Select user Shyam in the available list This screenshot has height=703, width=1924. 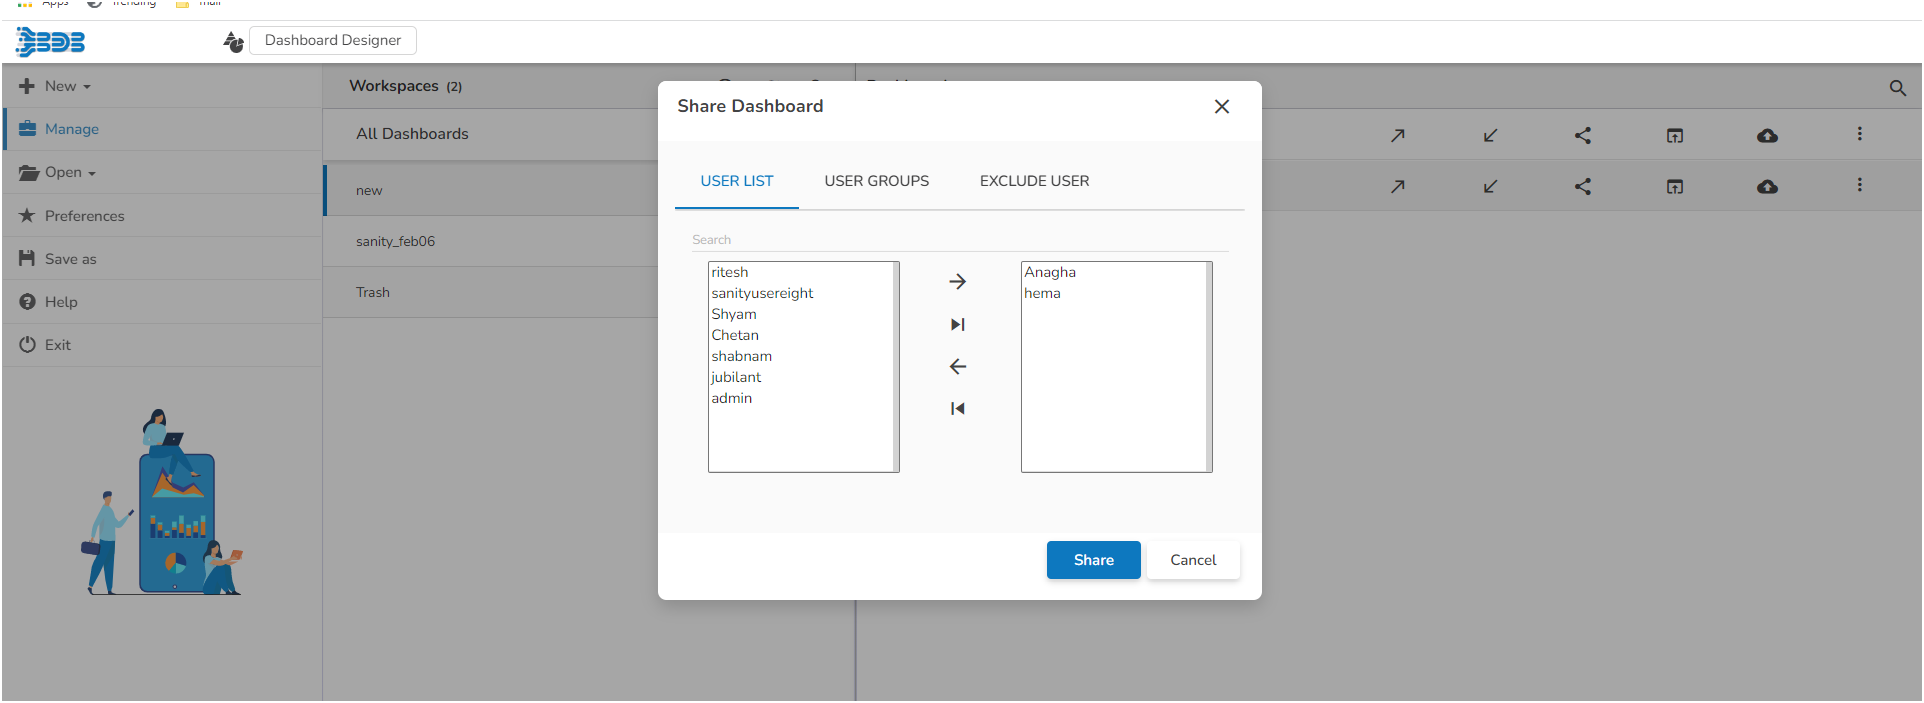(x=734, y=314)
